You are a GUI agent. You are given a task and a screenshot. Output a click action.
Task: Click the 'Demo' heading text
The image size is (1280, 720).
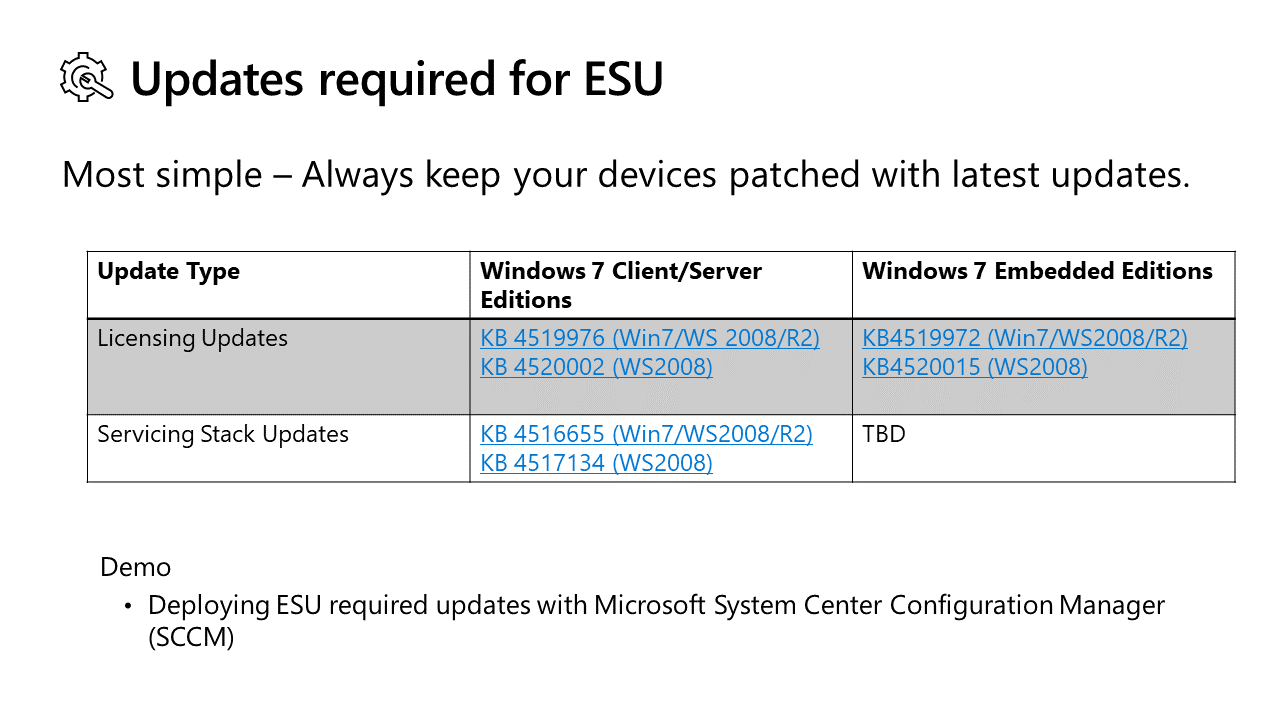click(135, 567)
